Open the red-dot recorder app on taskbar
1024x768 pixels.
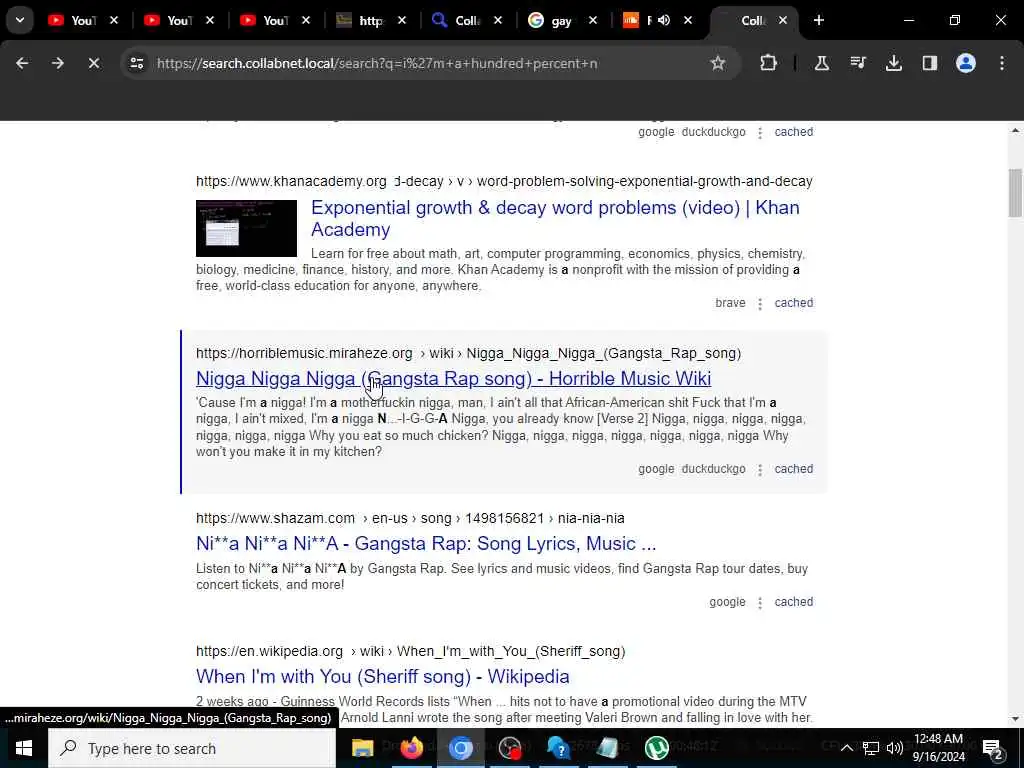509,748
